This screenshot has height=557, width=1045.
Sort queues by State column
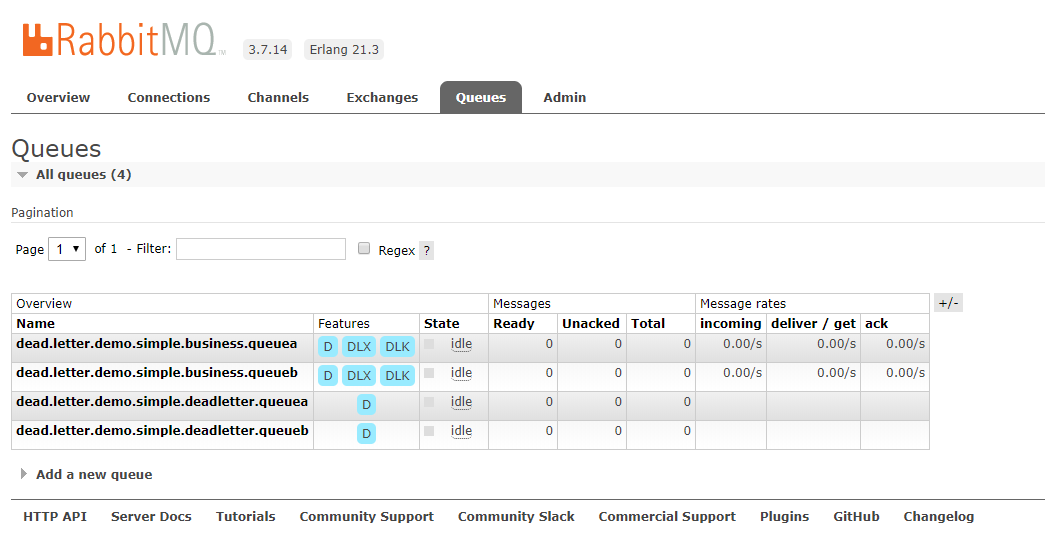441,323
